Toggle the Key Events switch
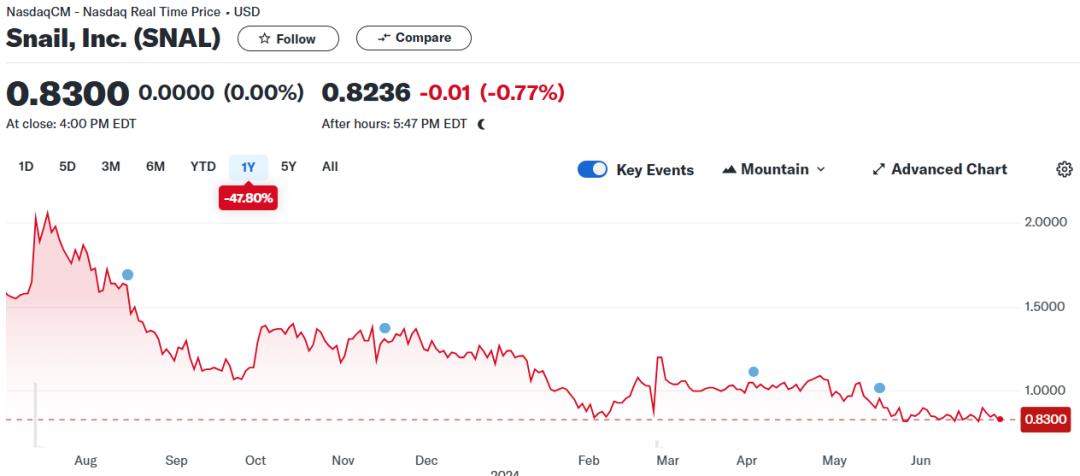This screenshot has height=476, width=1080. 592,169
